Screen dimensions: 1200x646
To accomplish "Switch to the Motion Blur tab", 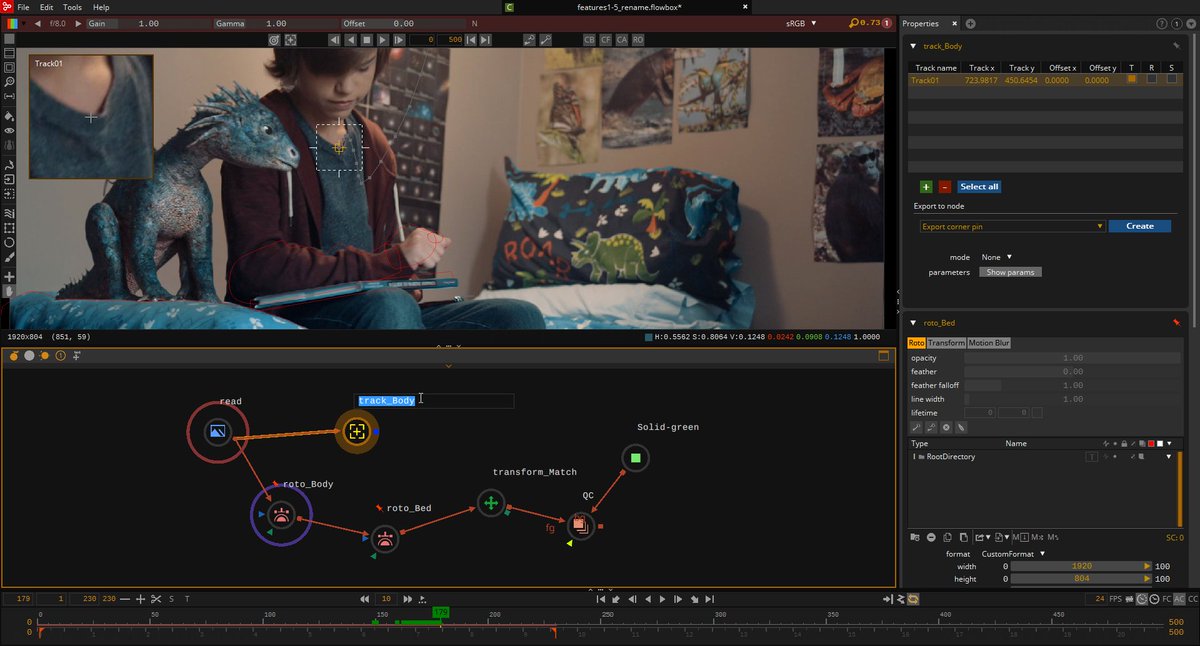I will click(989, 343).
